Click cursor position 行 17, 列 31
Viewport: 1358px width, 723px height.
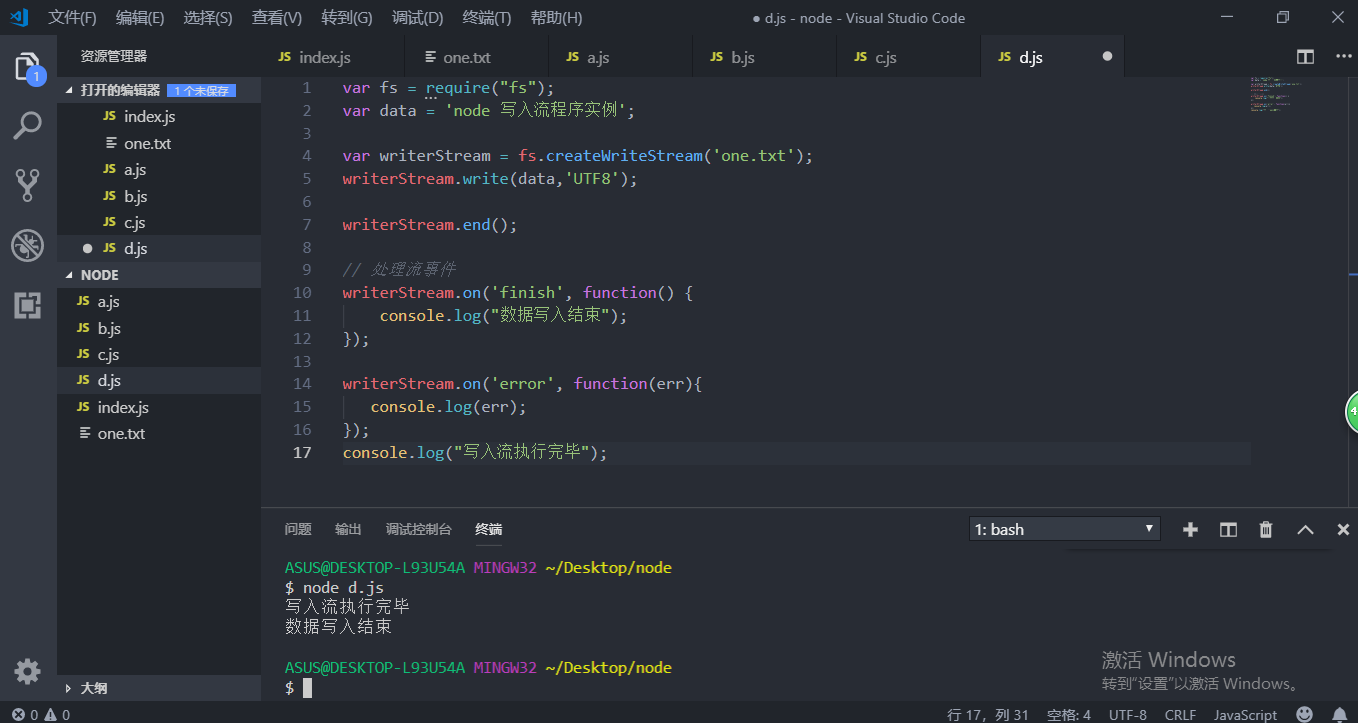point(988,715)
